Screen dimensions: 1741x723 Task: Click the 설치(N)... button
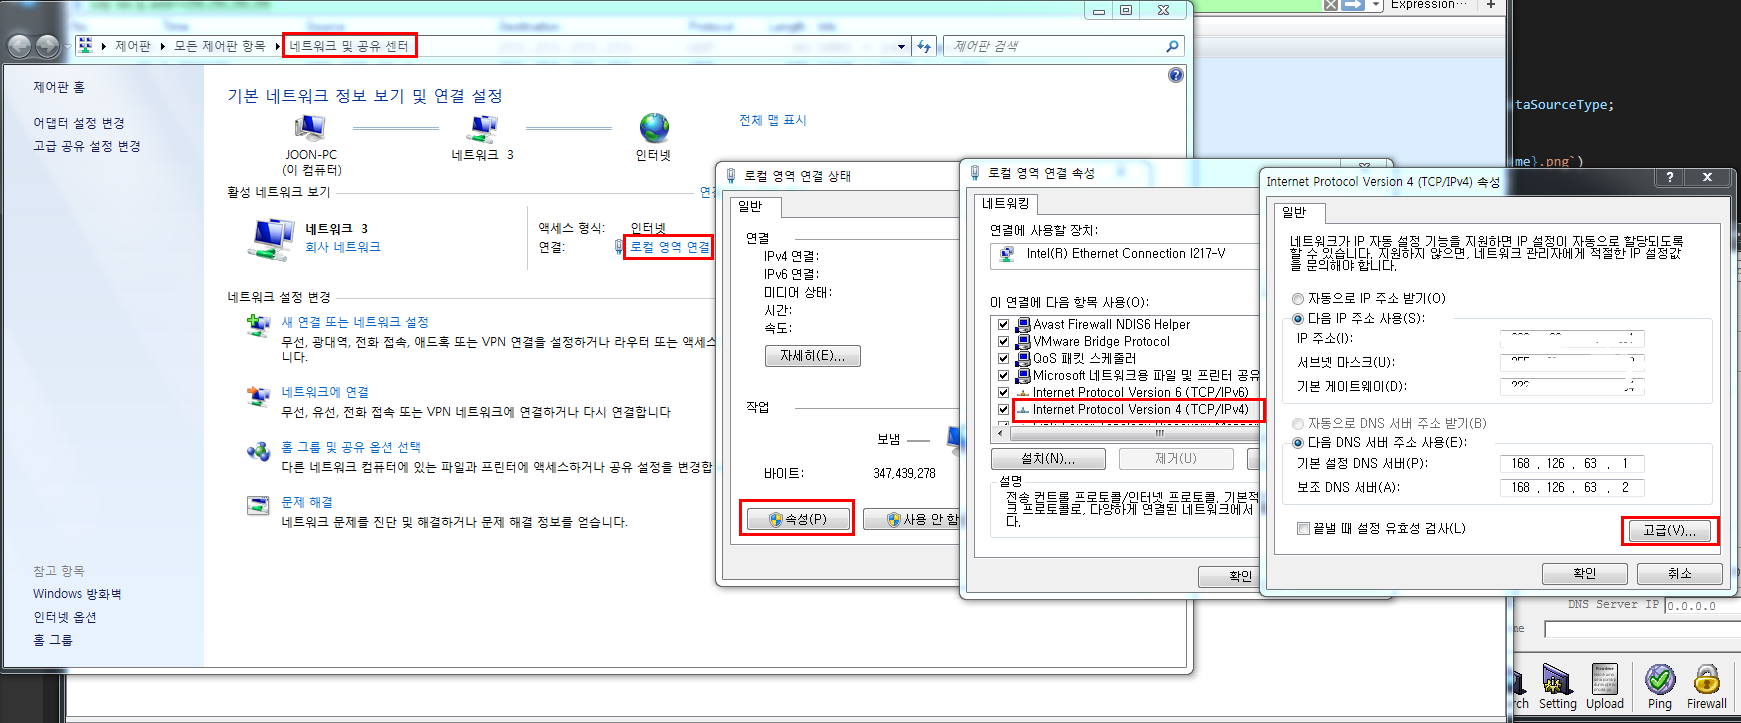pos(1048,458)
